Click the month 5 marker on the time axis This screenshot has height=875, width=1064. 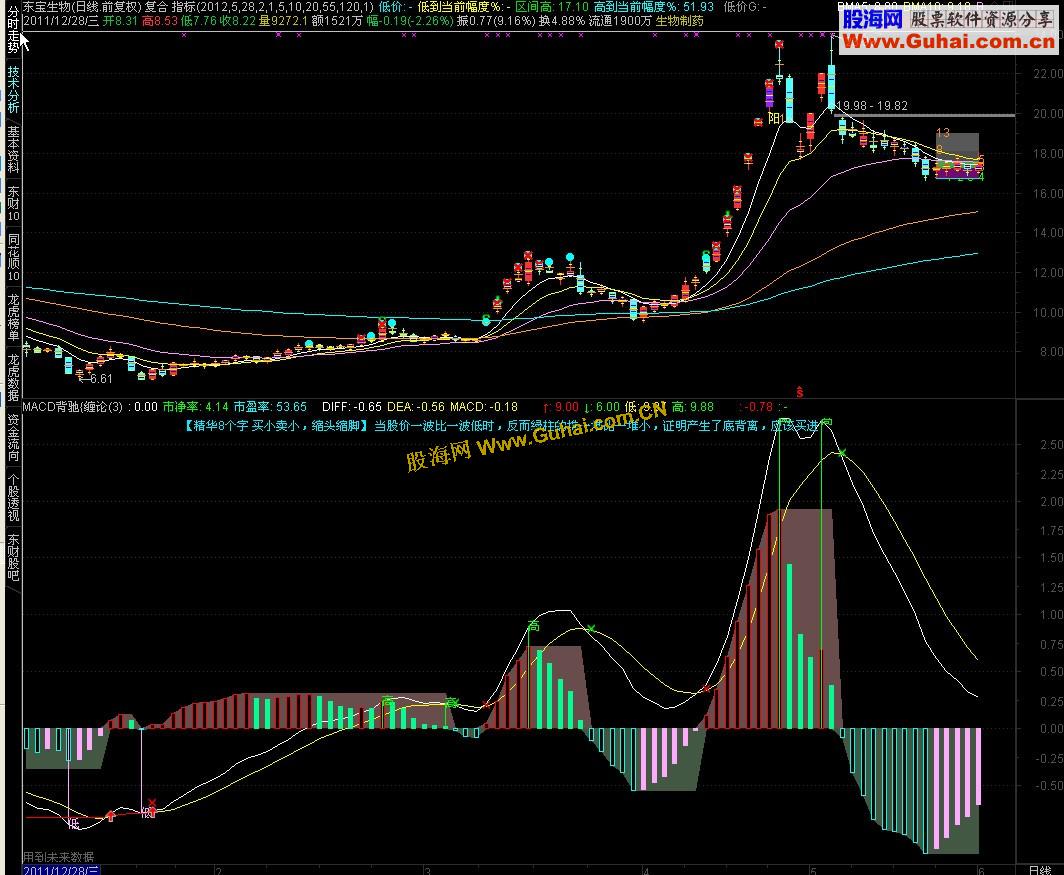tap(812, 870)
